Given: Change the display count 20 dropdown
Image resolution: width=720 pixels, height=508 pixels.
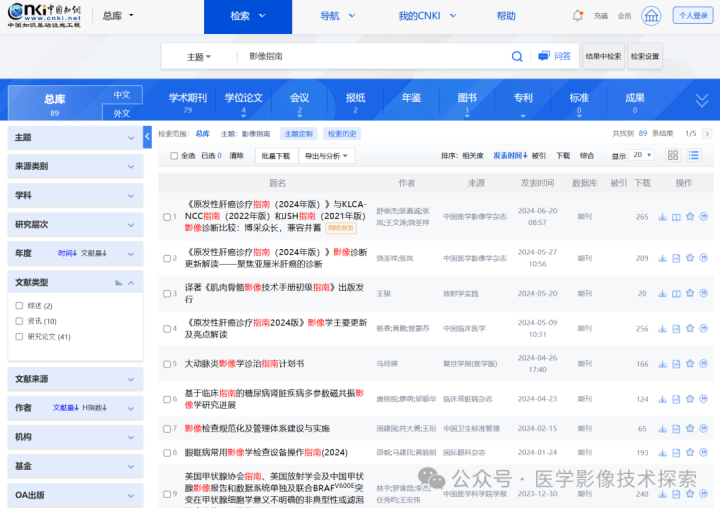Looking at the screenshot, I should point(641,155).
